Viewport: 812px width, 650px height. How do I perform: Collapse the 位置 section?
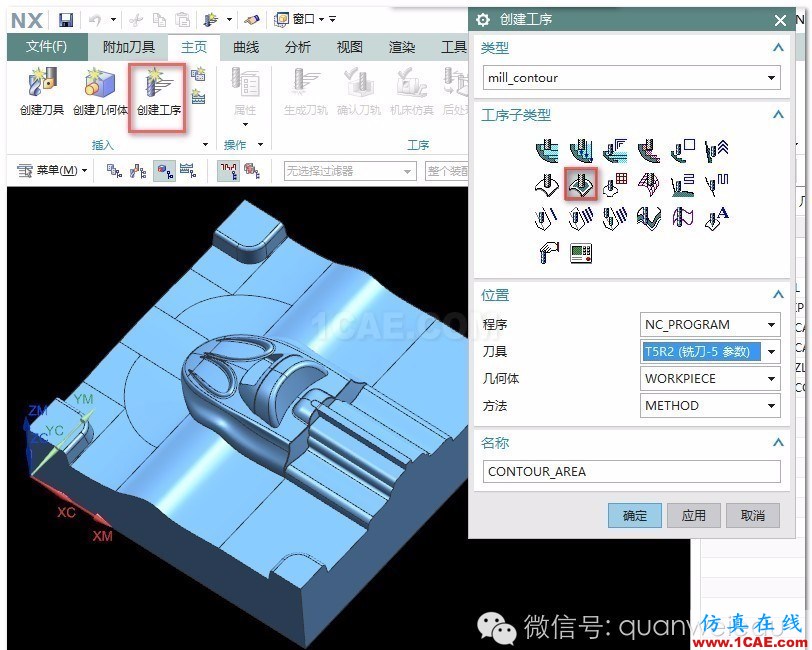[x=777, y=295]
